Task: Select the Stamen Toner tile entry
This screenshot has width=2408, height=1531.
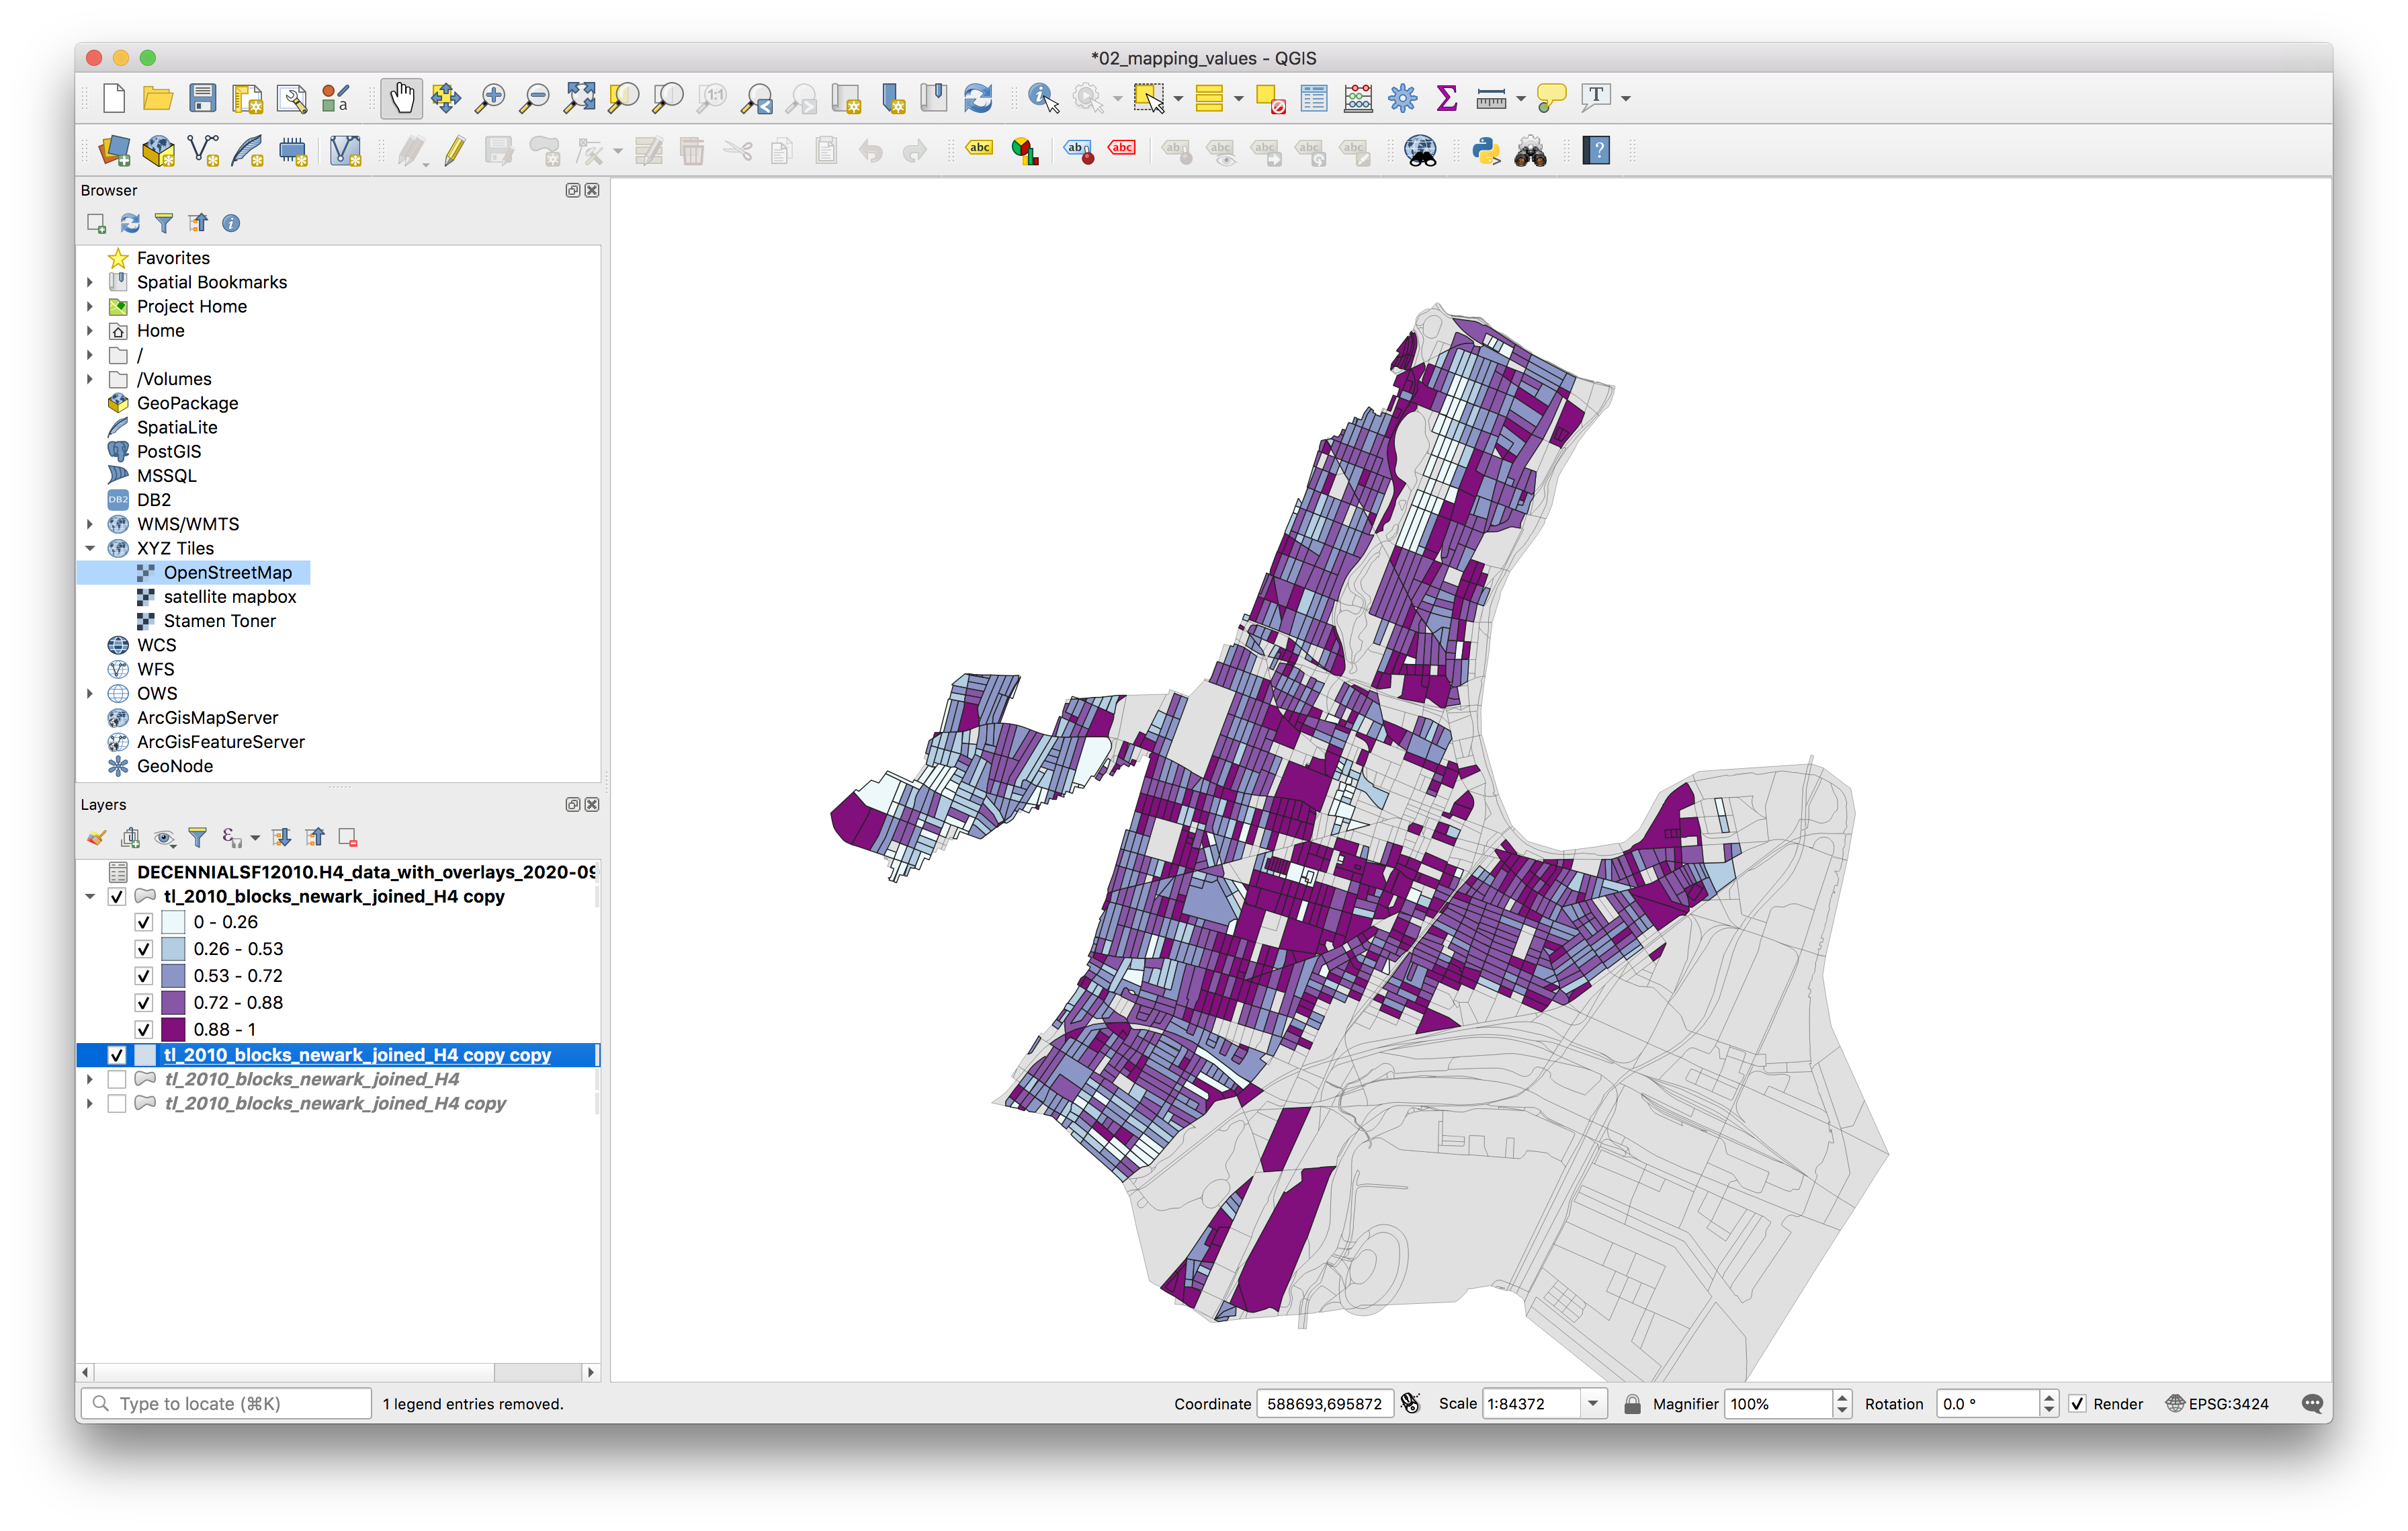Action: 219,621
